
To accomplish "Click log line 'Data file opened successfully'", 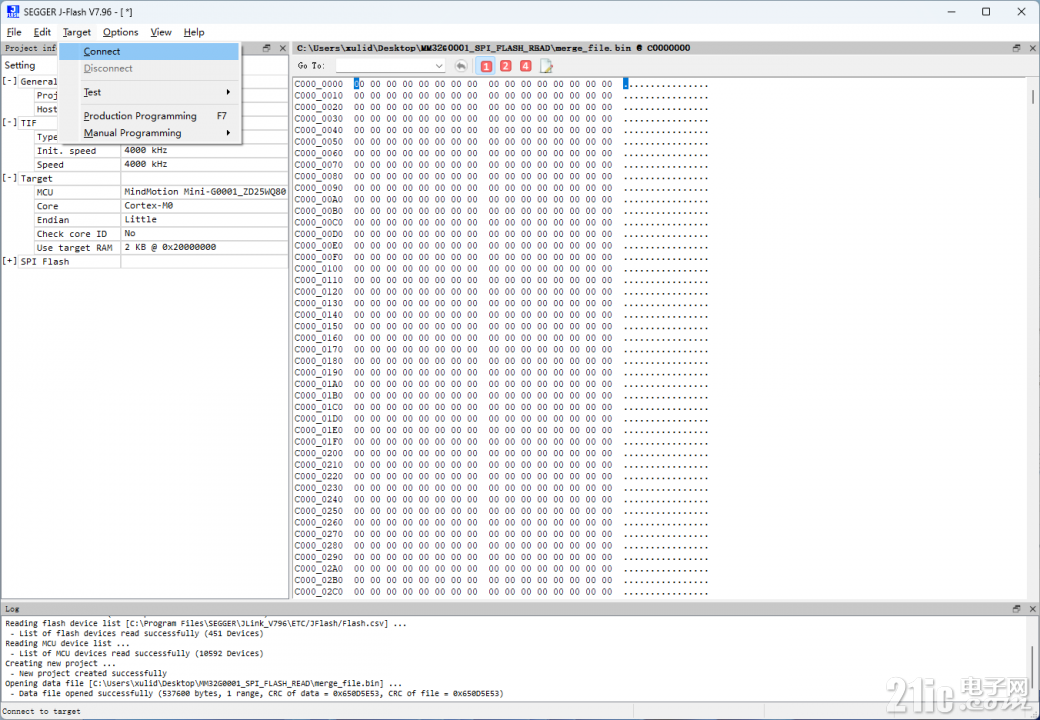I will click(261, 693).
